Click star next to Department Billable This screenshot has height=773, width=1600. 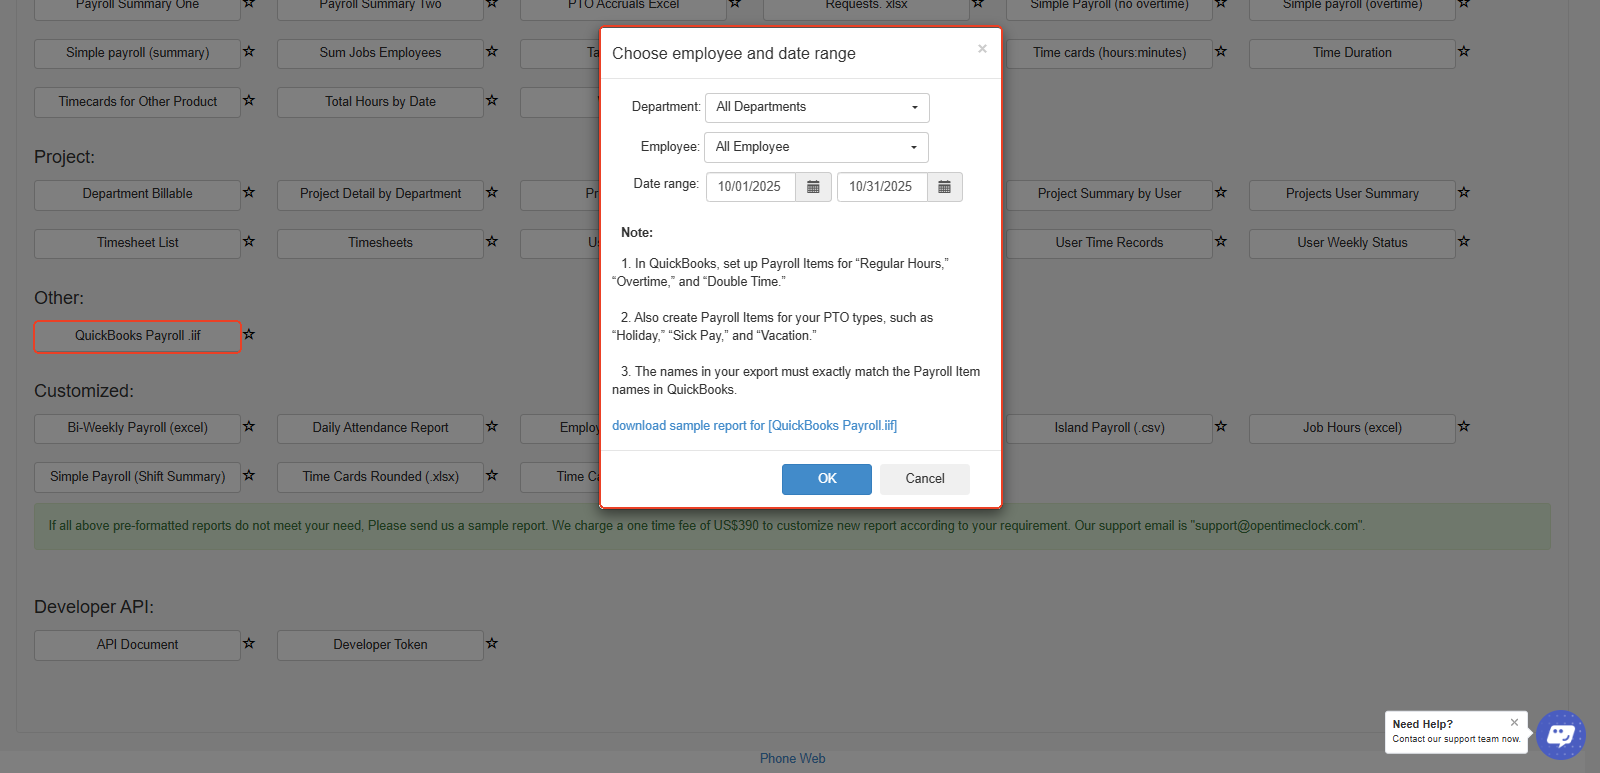tap(249, 193)
